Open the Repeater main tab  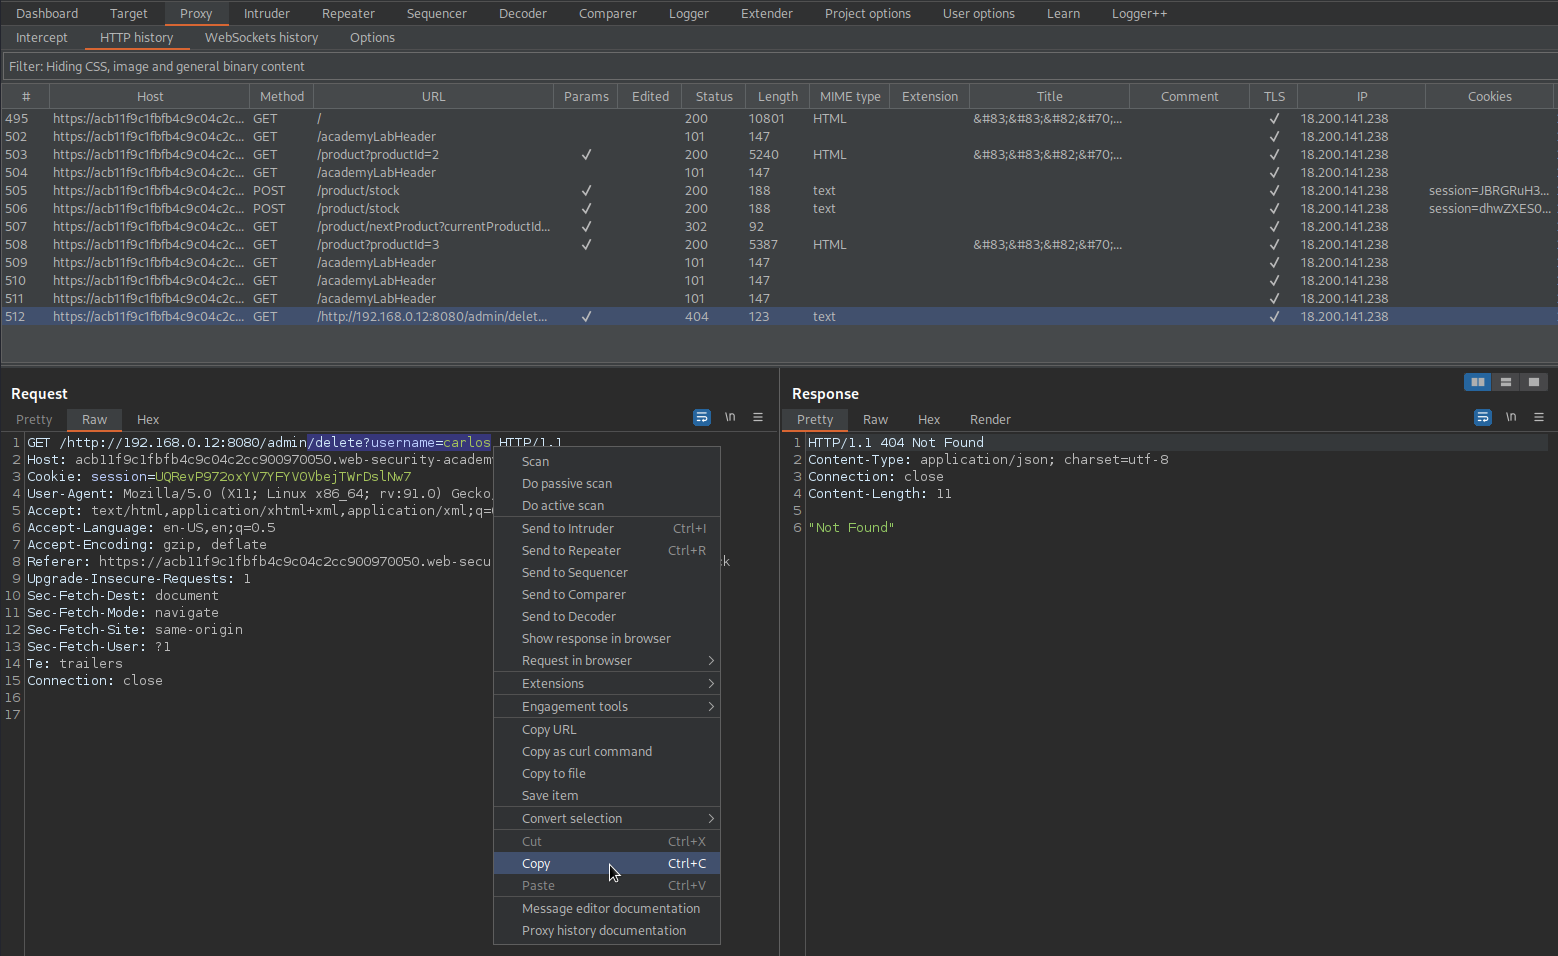[348, 13]
